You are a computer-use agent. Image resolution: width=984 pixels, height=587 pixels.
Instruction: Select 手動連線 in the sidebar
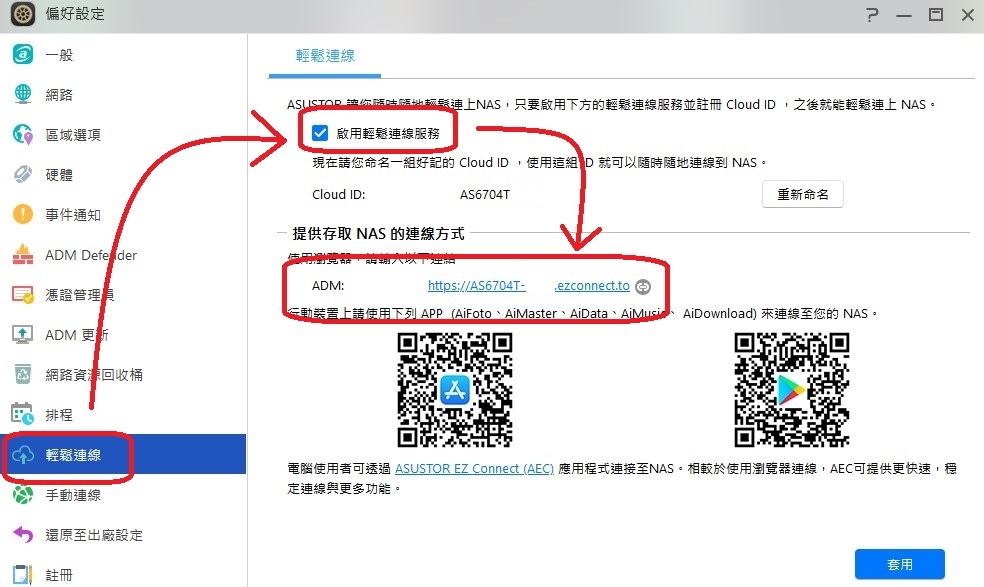(73, 495)
